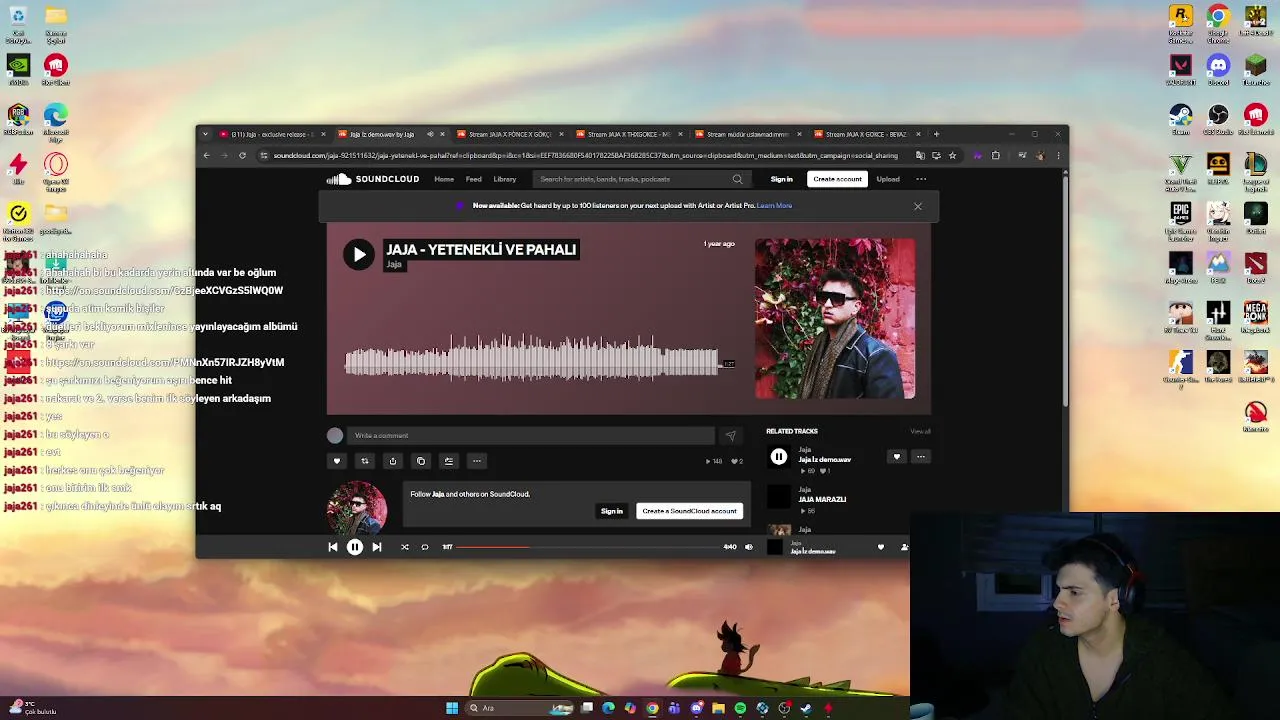Click Sign in in the header
1280x720 pixels.
[781, 179]
